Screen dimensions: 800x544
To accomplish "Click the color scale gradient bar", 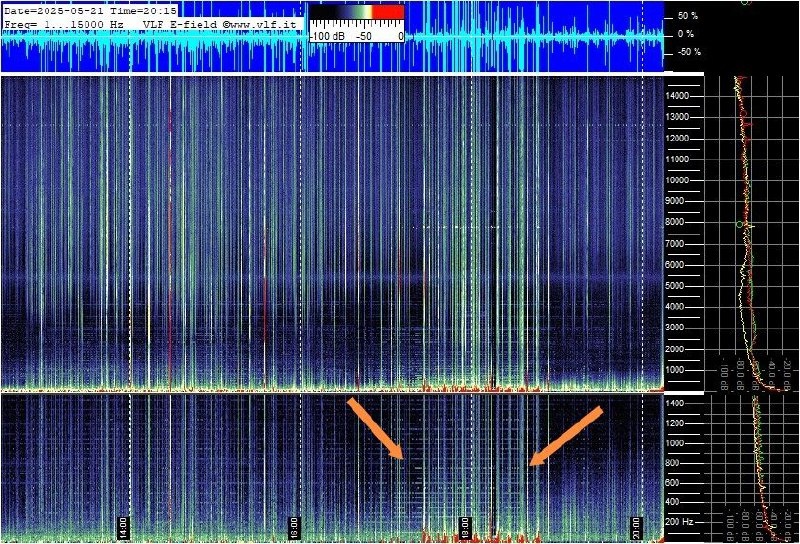I will [357, 12].
